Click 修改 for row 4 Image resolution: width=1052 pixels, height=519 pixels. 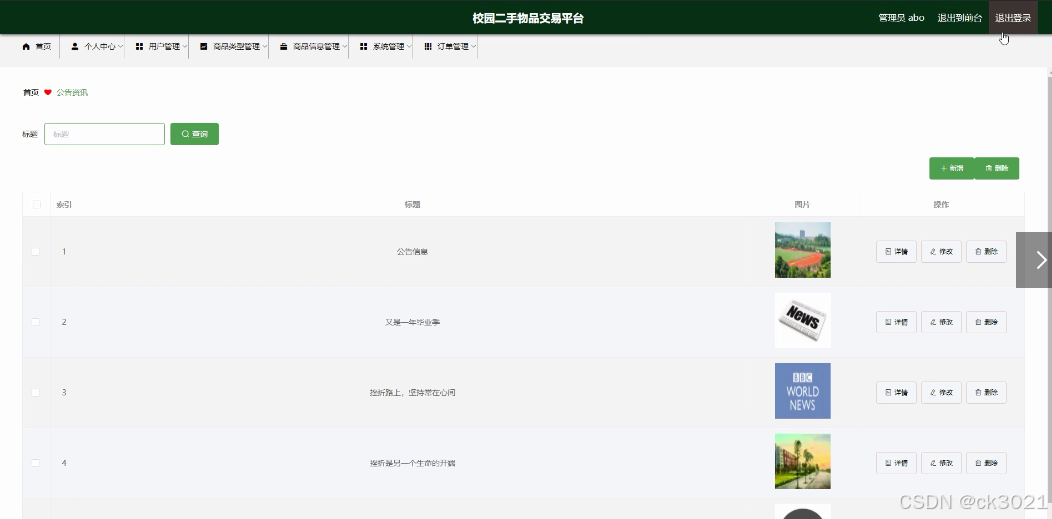(x=941, y=463)
